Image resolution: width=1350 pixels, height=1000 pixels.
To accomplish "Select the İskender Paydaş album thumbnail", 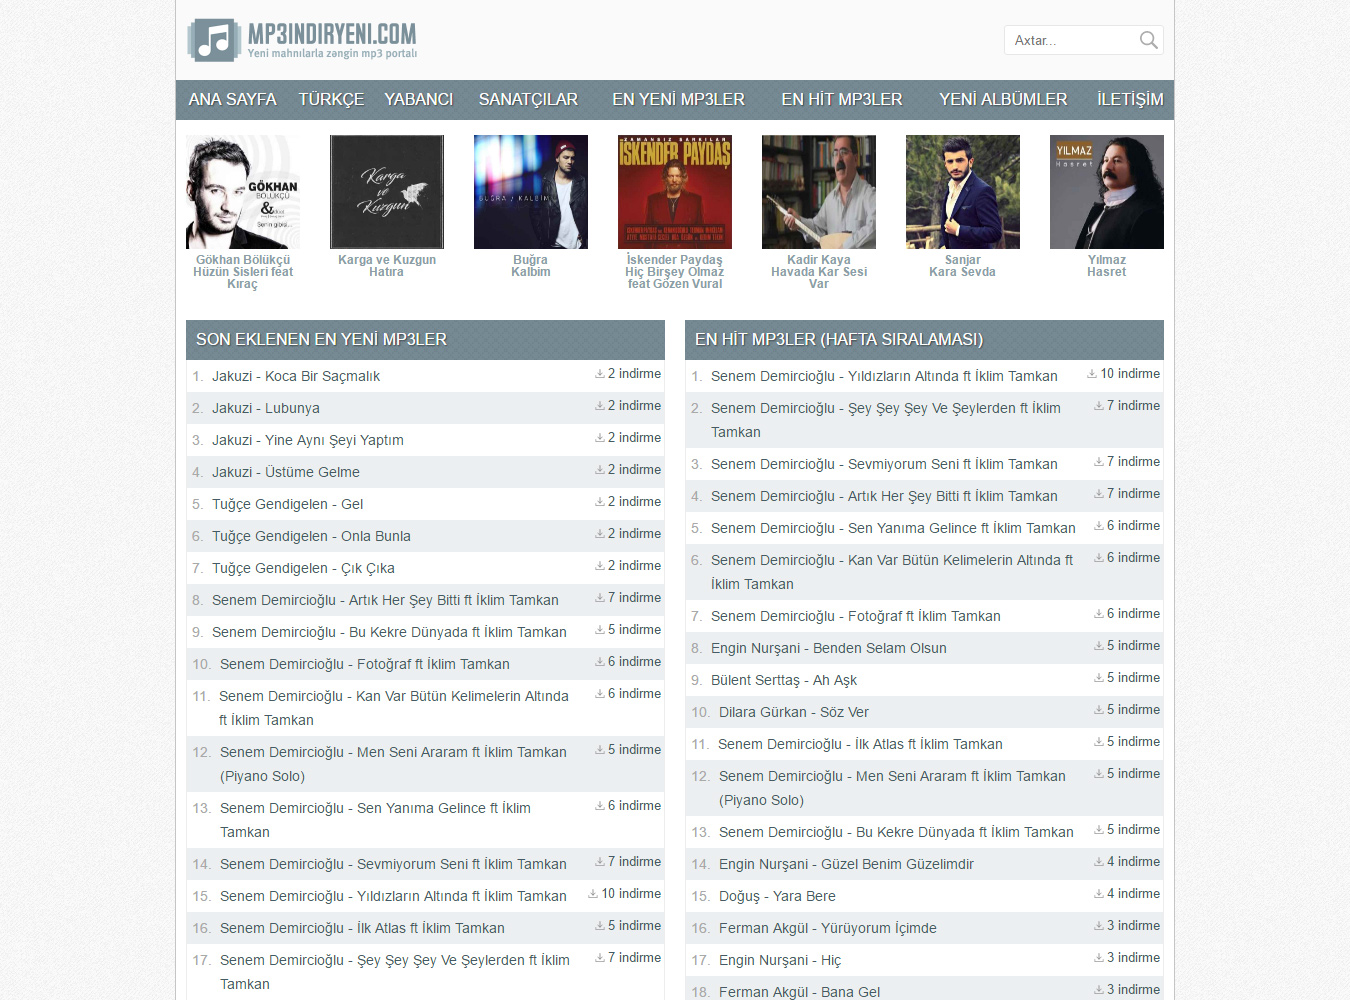I will point(675,192).
